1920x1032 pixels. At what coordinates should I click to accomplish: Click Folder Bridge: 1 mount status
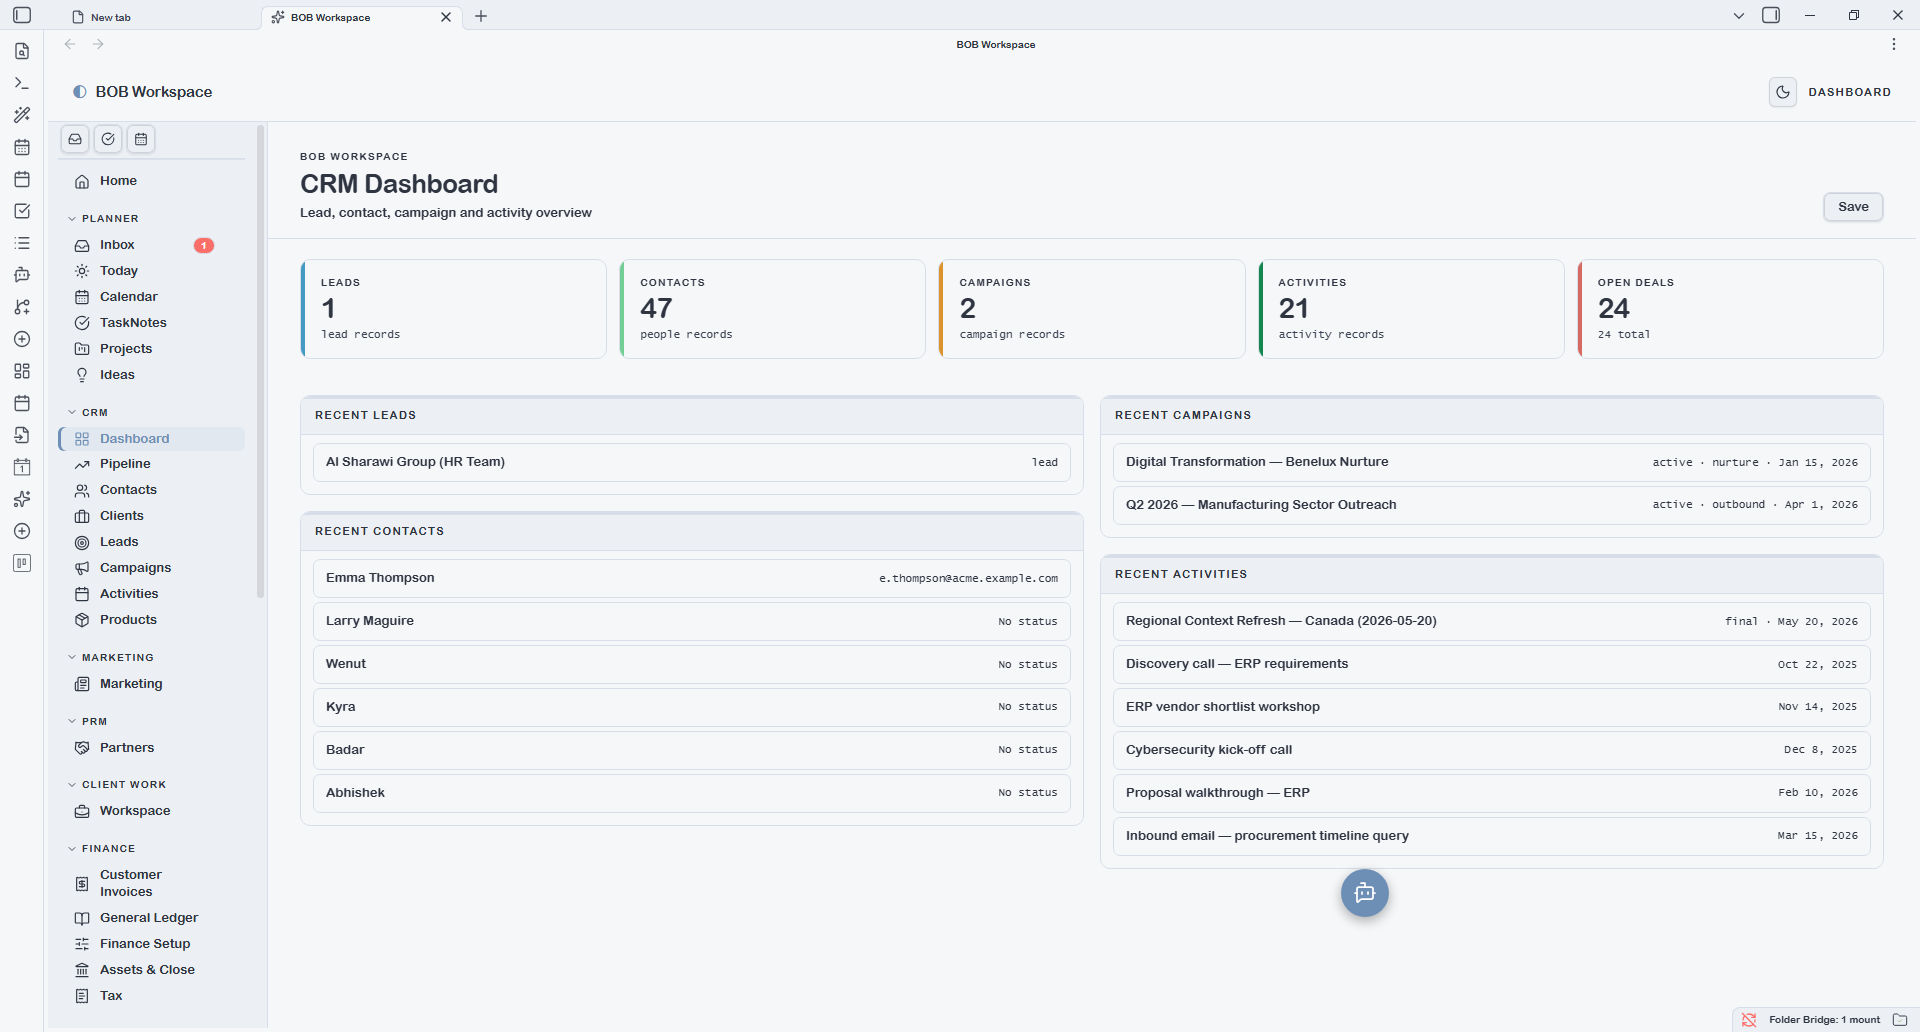pyautogui.click(x=1824, y=1020)
